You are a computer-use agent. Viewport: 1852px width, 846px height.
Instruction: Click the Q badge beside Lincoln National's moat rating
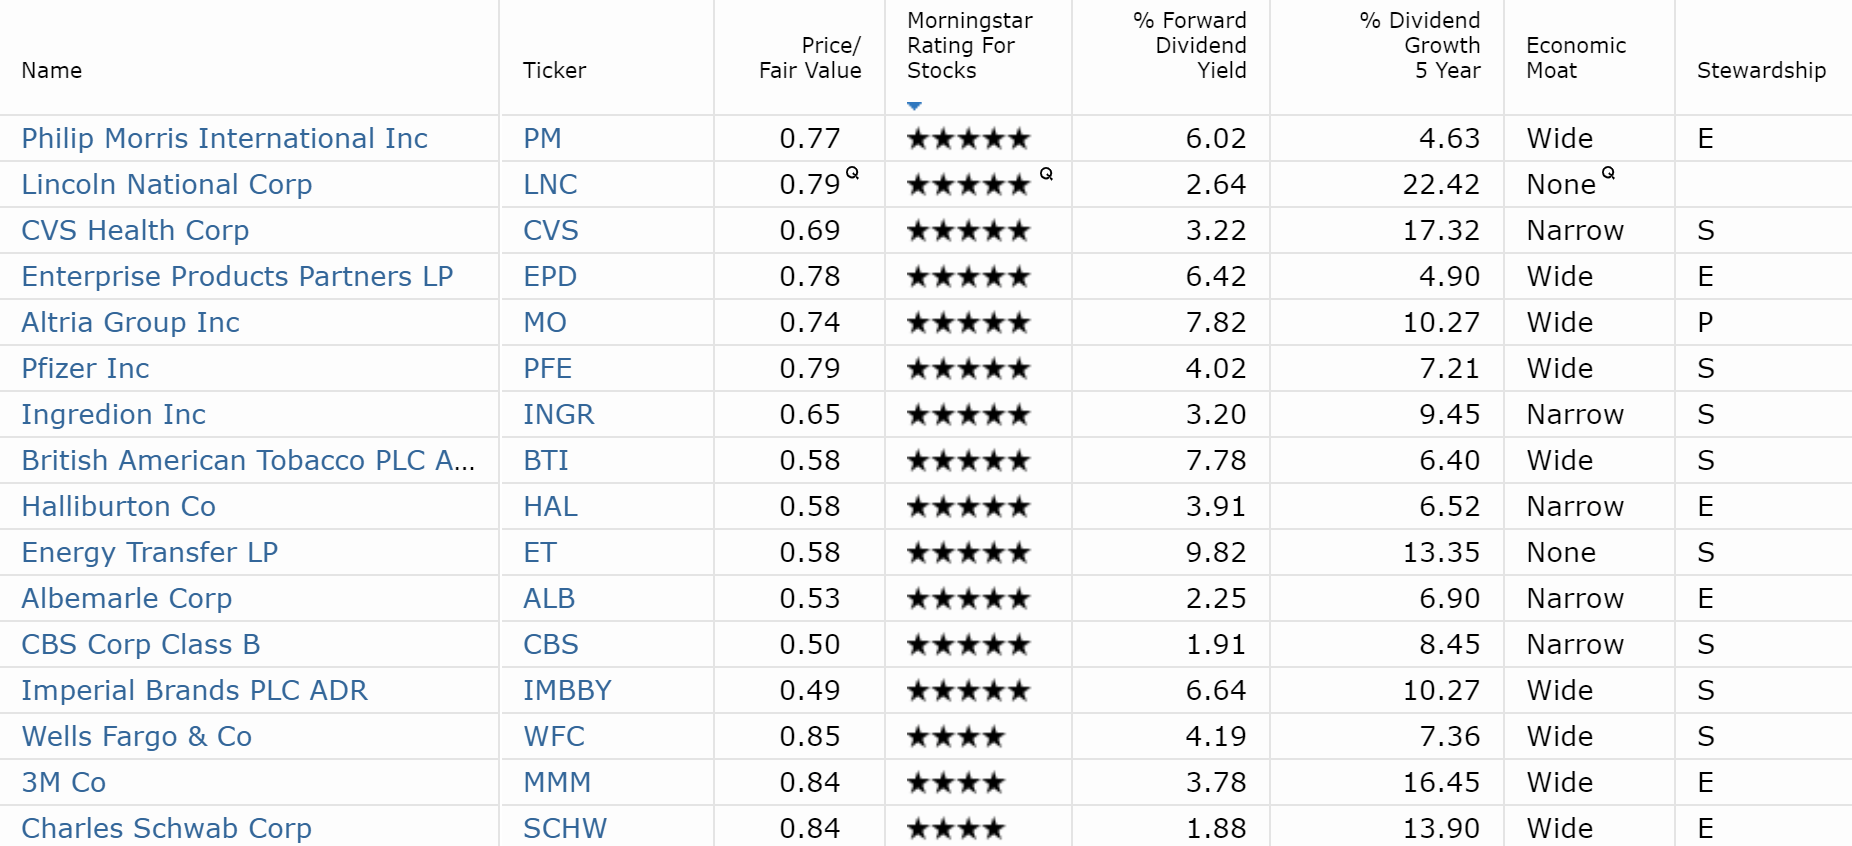(1611, 174)
